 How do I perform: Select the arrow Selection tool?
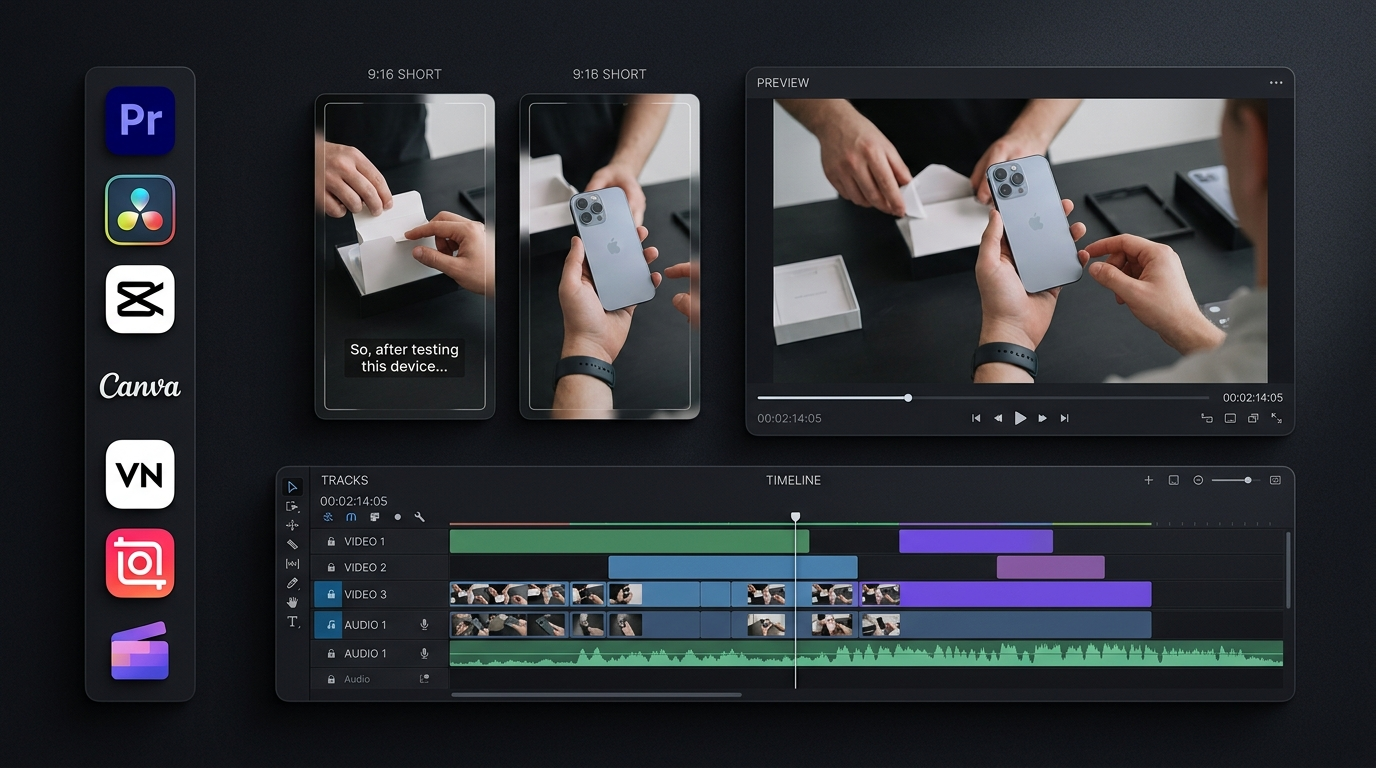pyautogui.click(x=293, y=487)
